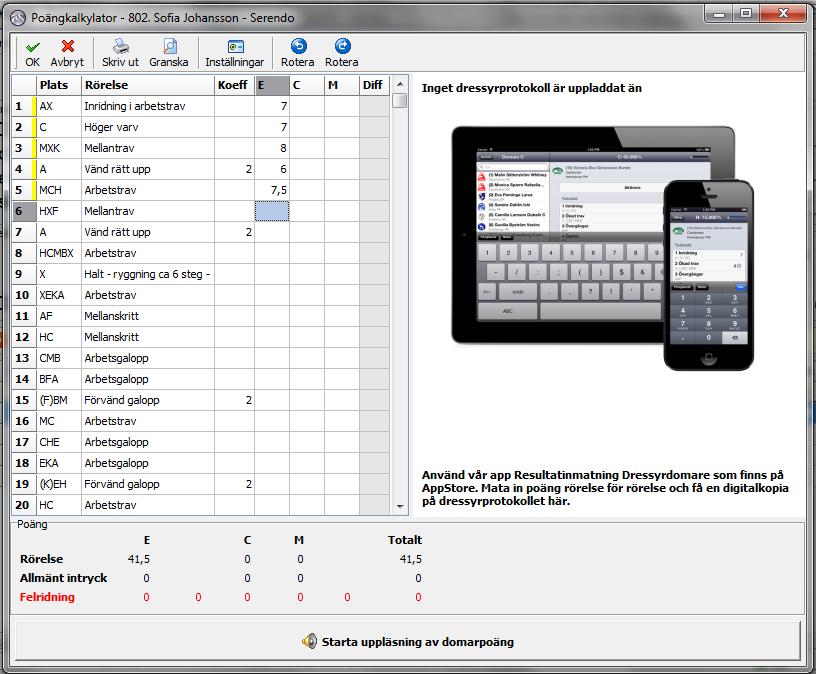
Task: Select E score 7,5 for row 5
Action: tap(272, 190)
